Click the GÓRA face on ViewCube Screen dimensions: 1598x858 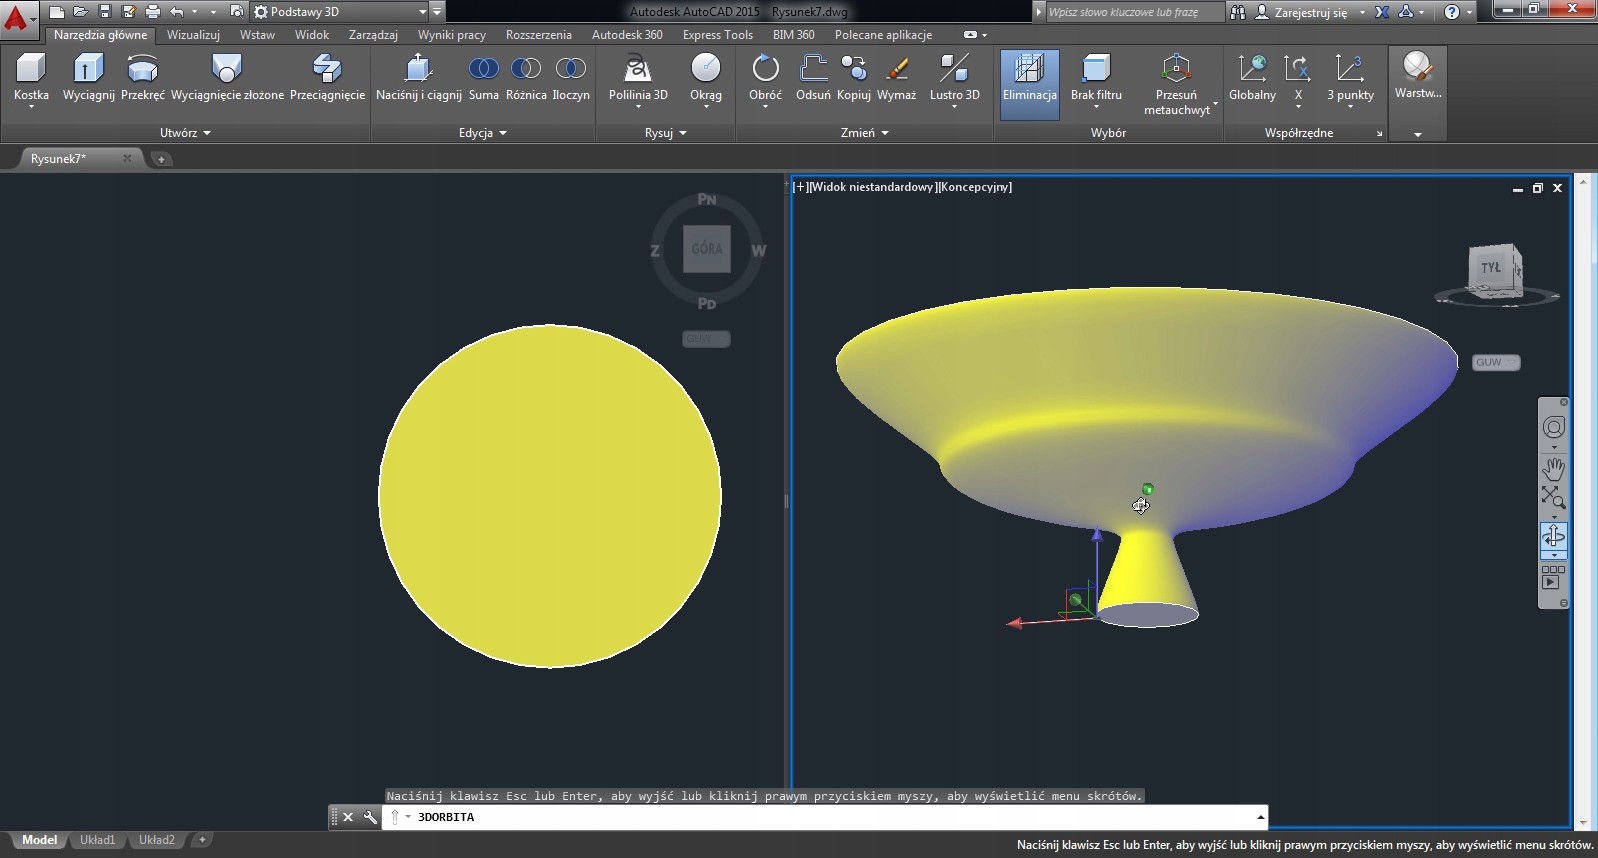[x=706, y=249]
